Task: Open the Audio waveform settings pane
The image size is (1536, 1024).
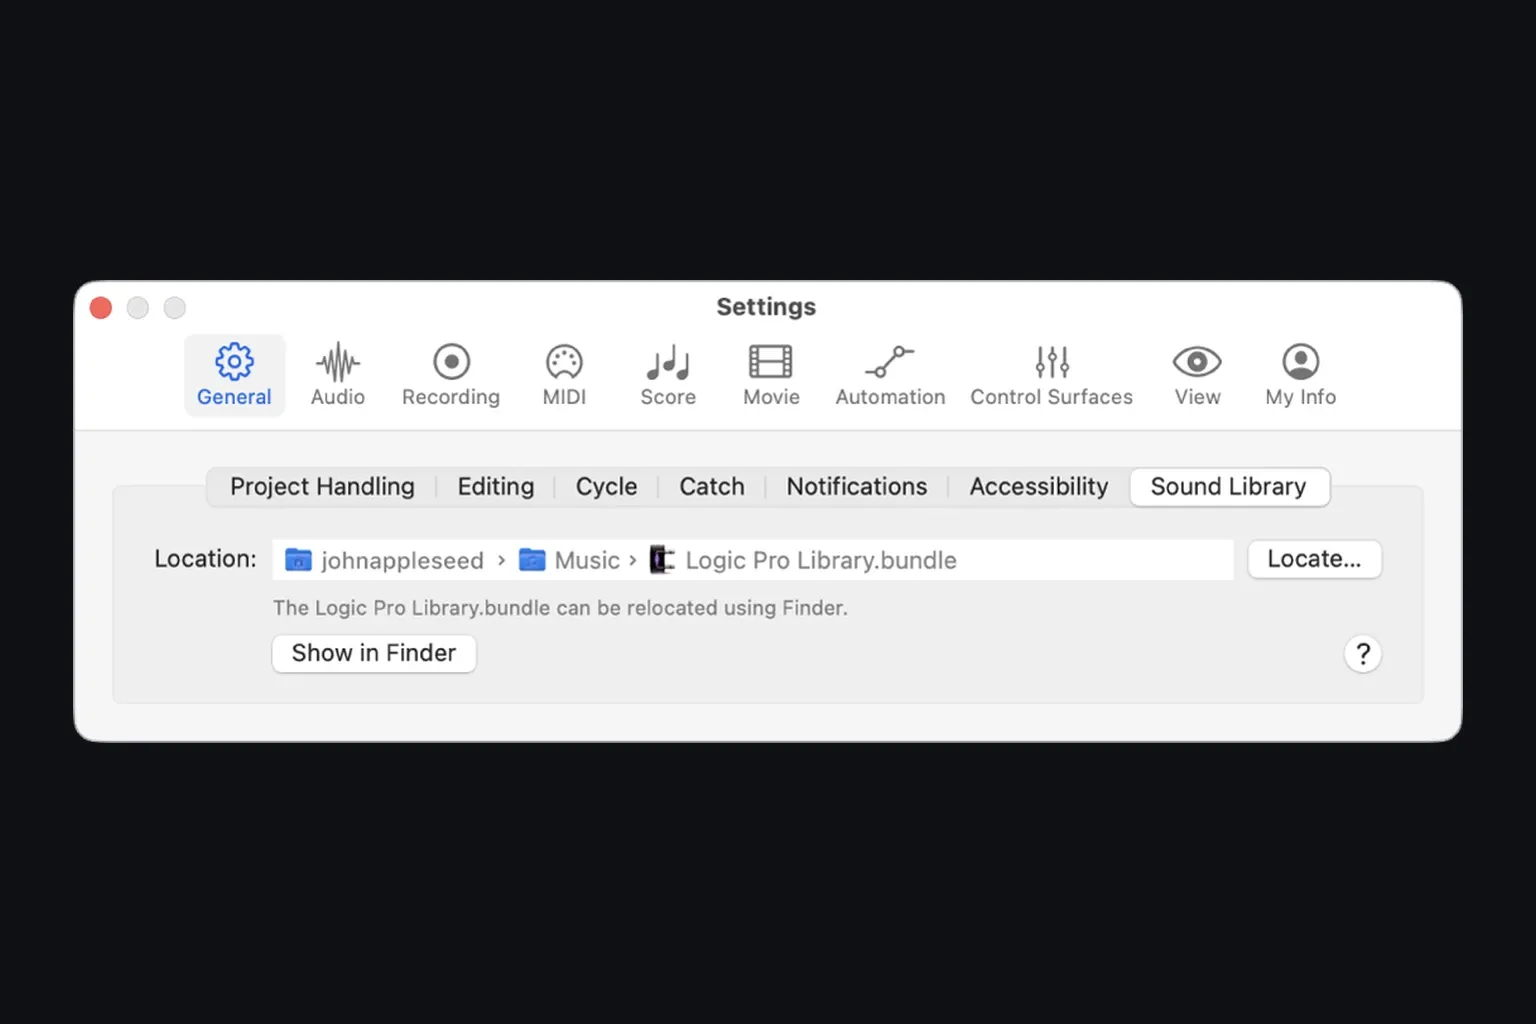Action: 338,375
